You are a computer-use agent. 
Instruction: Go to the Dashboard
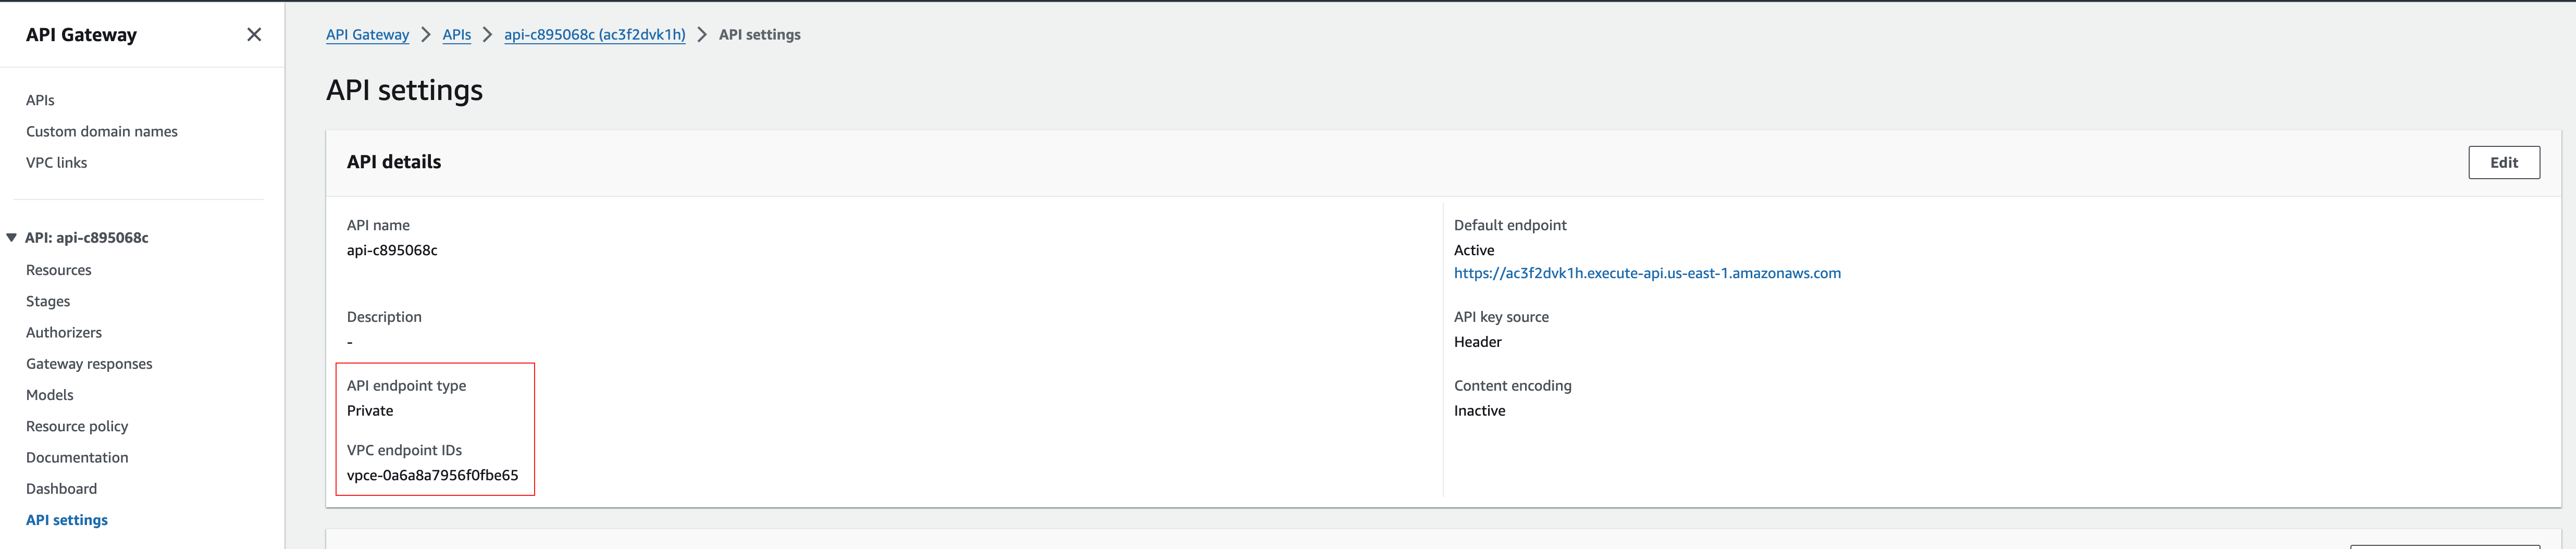61,488
